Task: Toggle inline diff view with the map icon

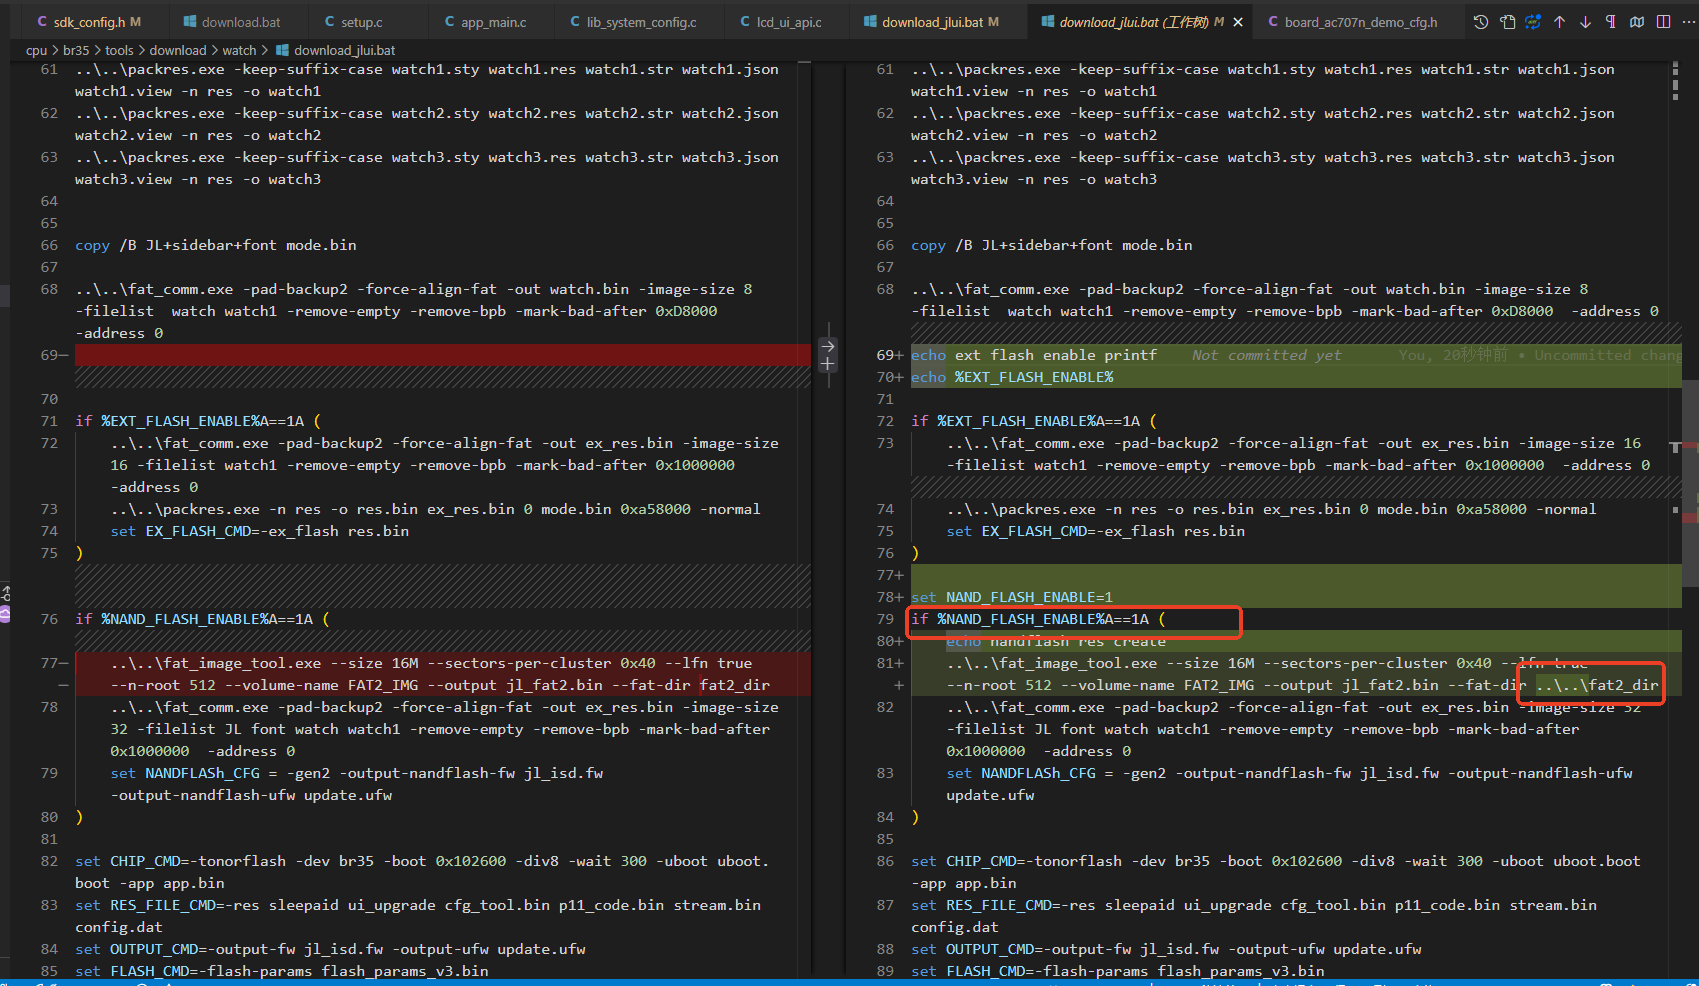Action: coord(1637,22)
